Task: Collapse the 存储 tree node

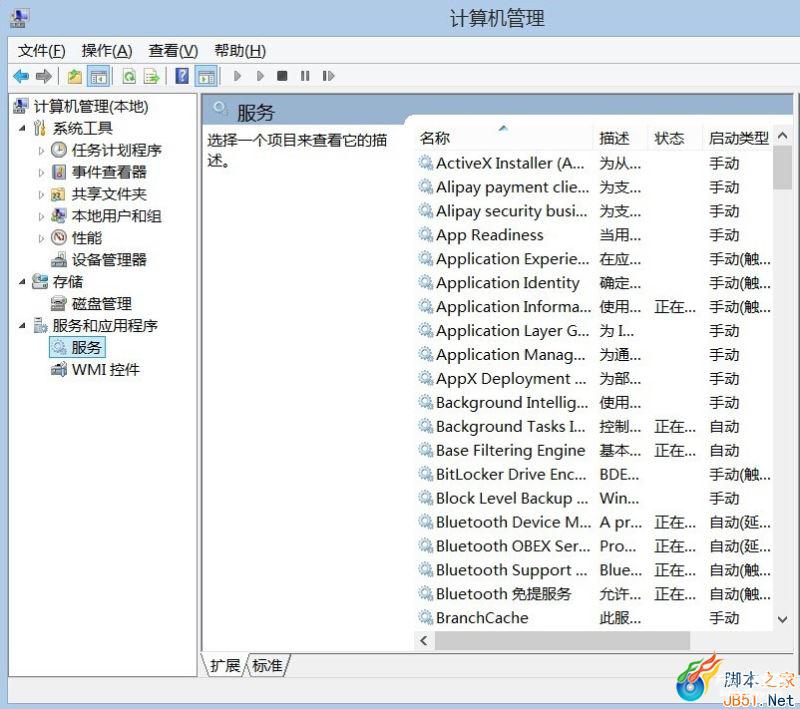Action: click(x=22, y=282)
